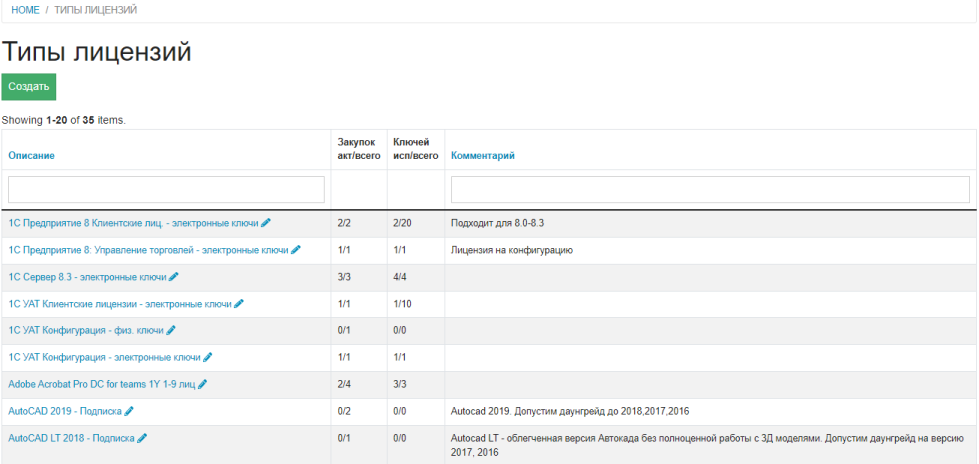979x464 pixels.
Task: Edit pencil icon for AutoCAD 2019 - Подписка
Action: [129, 411]
